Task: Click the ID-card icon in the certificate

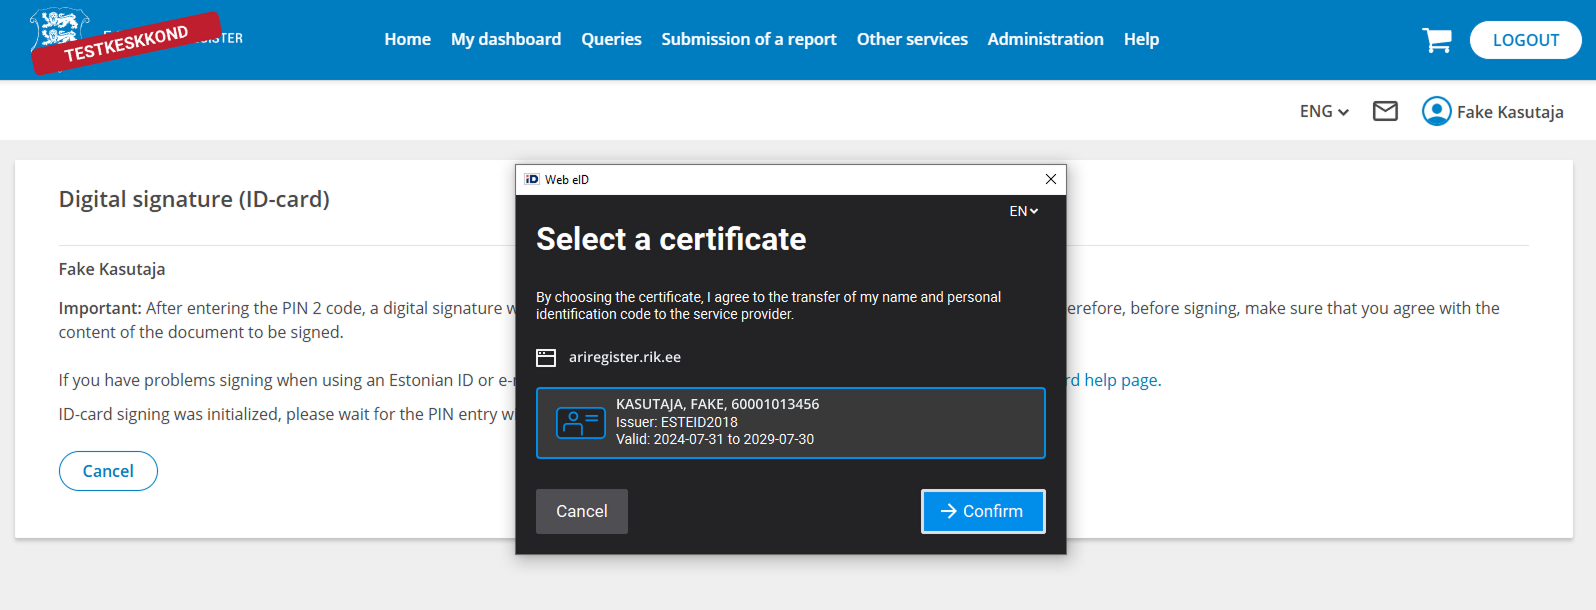Action: click(x=580, y=423)
